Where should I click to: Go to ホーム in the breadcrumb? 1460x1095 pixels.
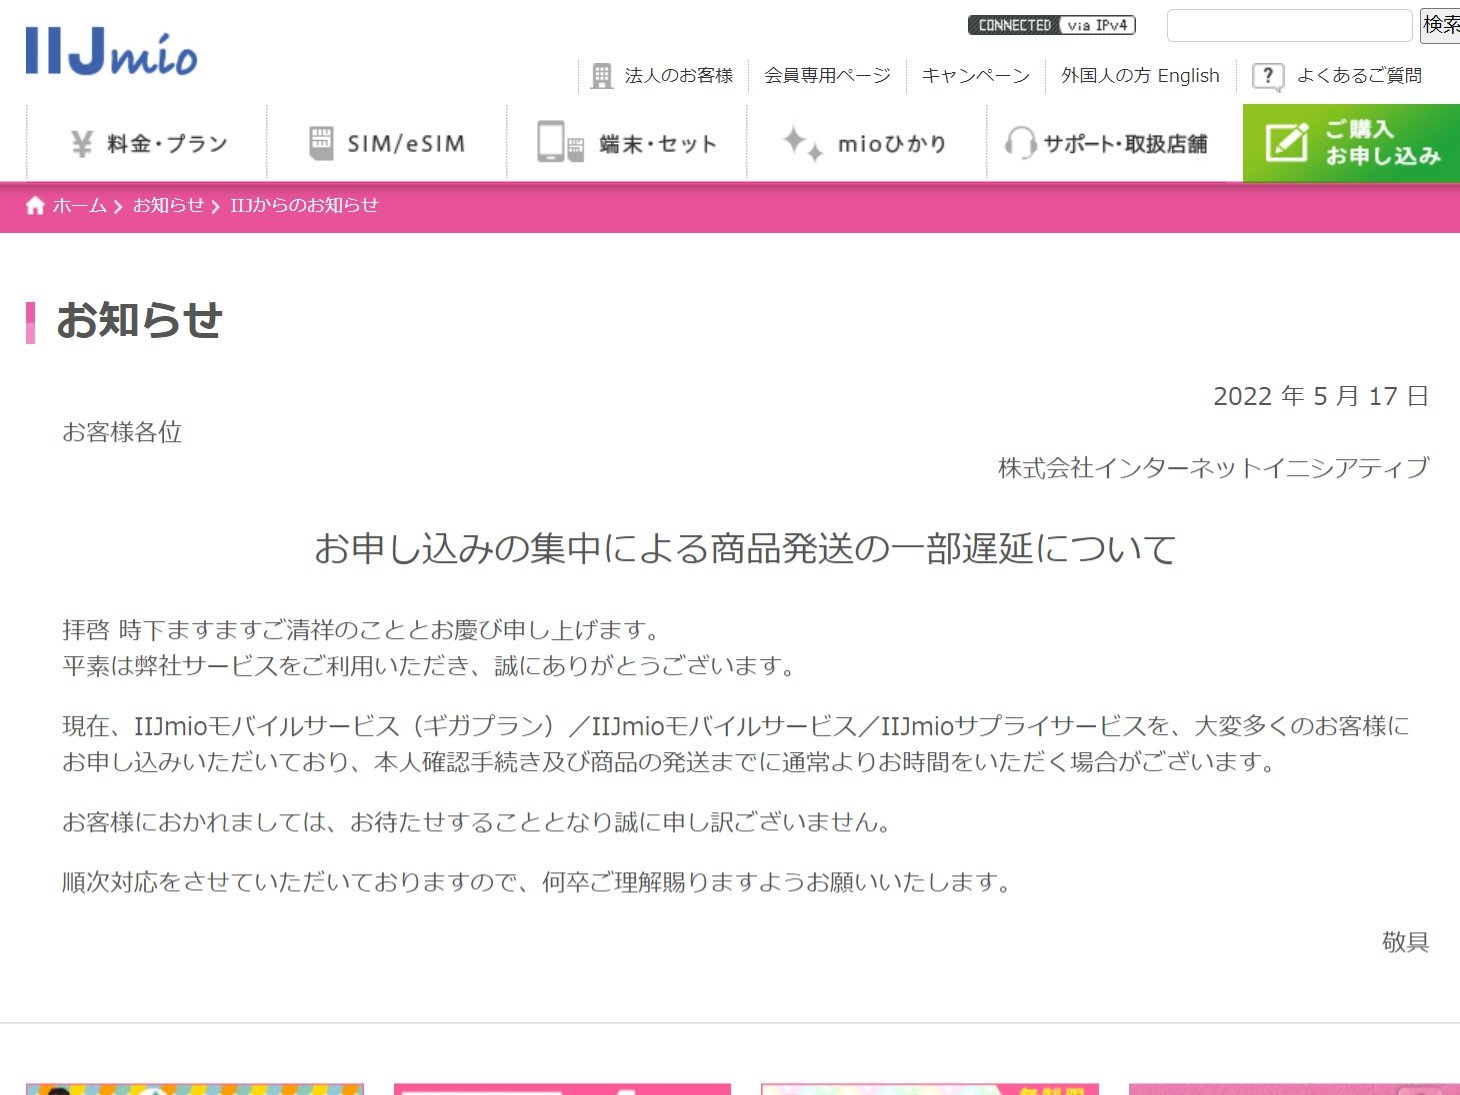coord(79,205)
